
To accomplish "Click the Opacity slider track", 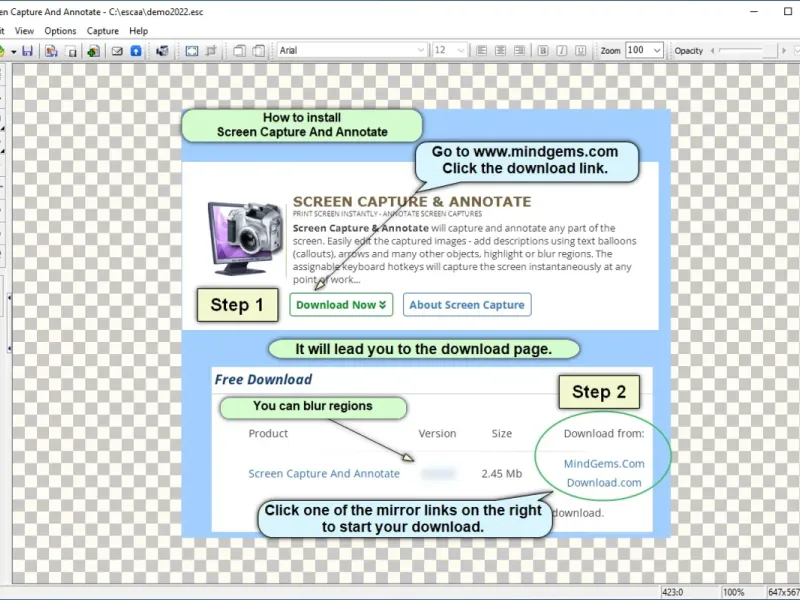I will tap(747, 51).
